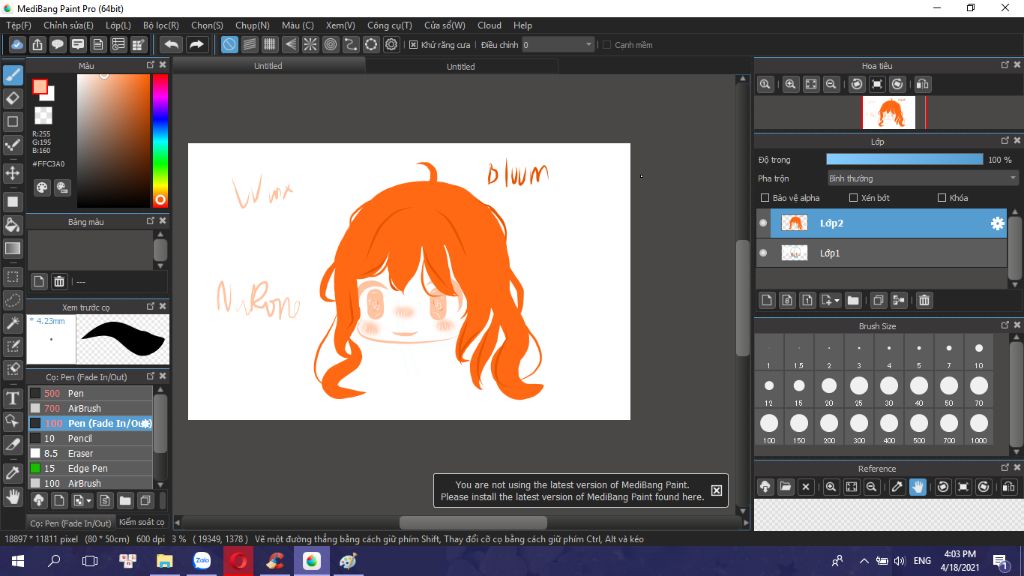1024x576 pixels.
Task: Undock the Màu color panel
Action: coord(150,65)
